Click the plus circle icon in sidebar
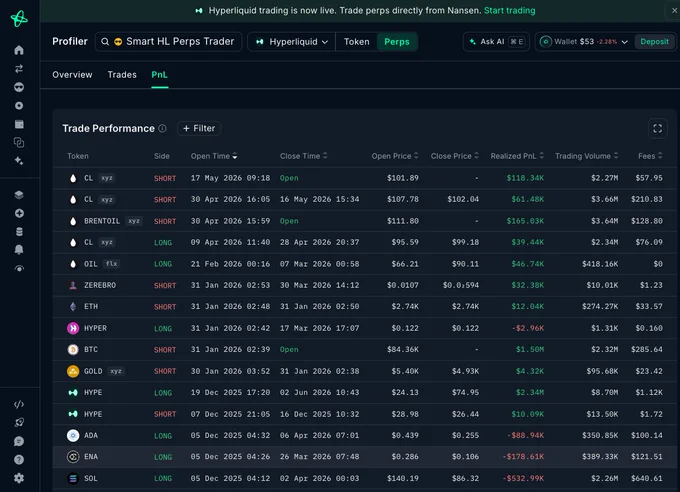 [19, 213]
